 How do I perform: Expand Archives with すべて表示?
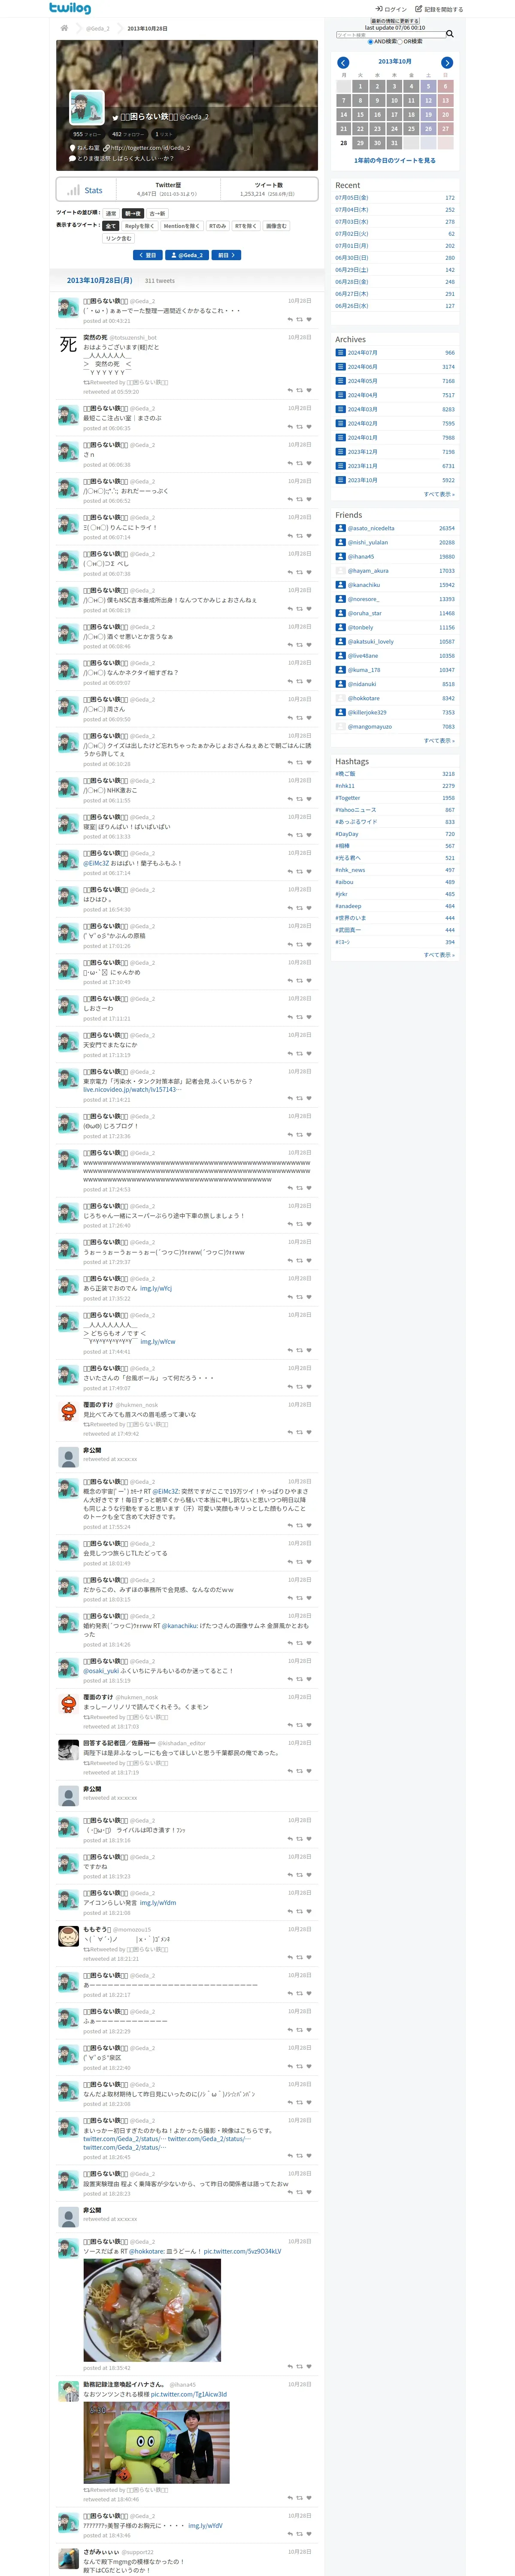tap(439, 494)
